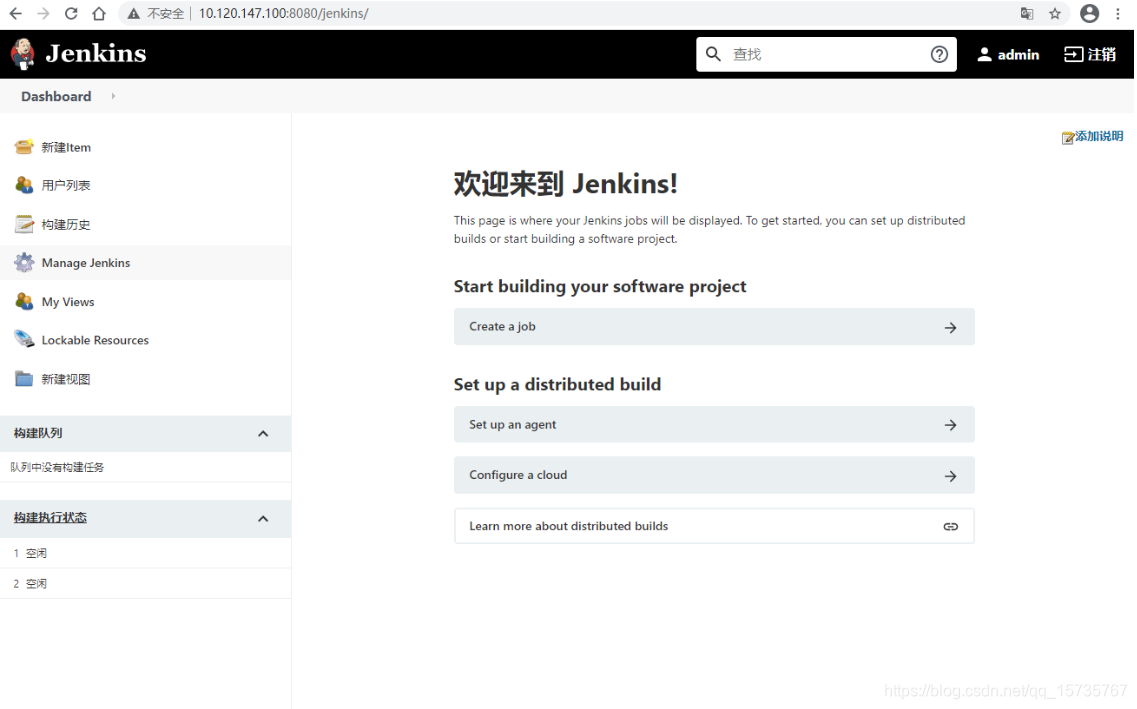Select executor 1 空闲 row

[145, 553]
